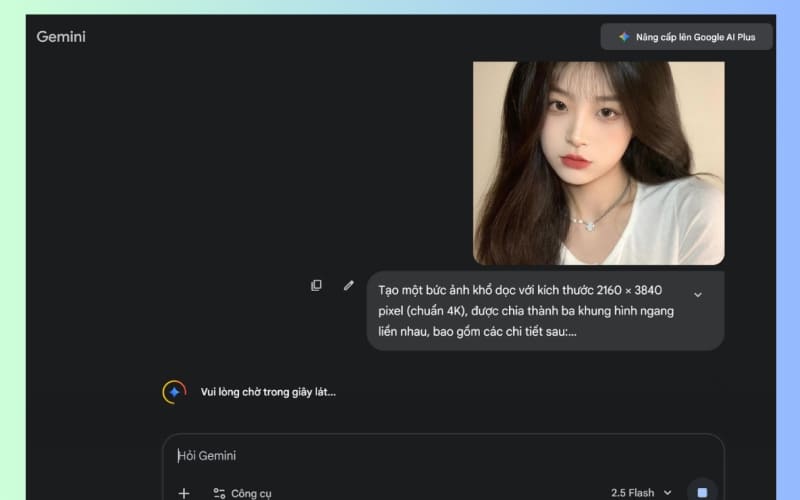Click the spinning Gemini spark loading icon
Image resolution: width=800 pixels, height=500 pixels.
point(174,392)
